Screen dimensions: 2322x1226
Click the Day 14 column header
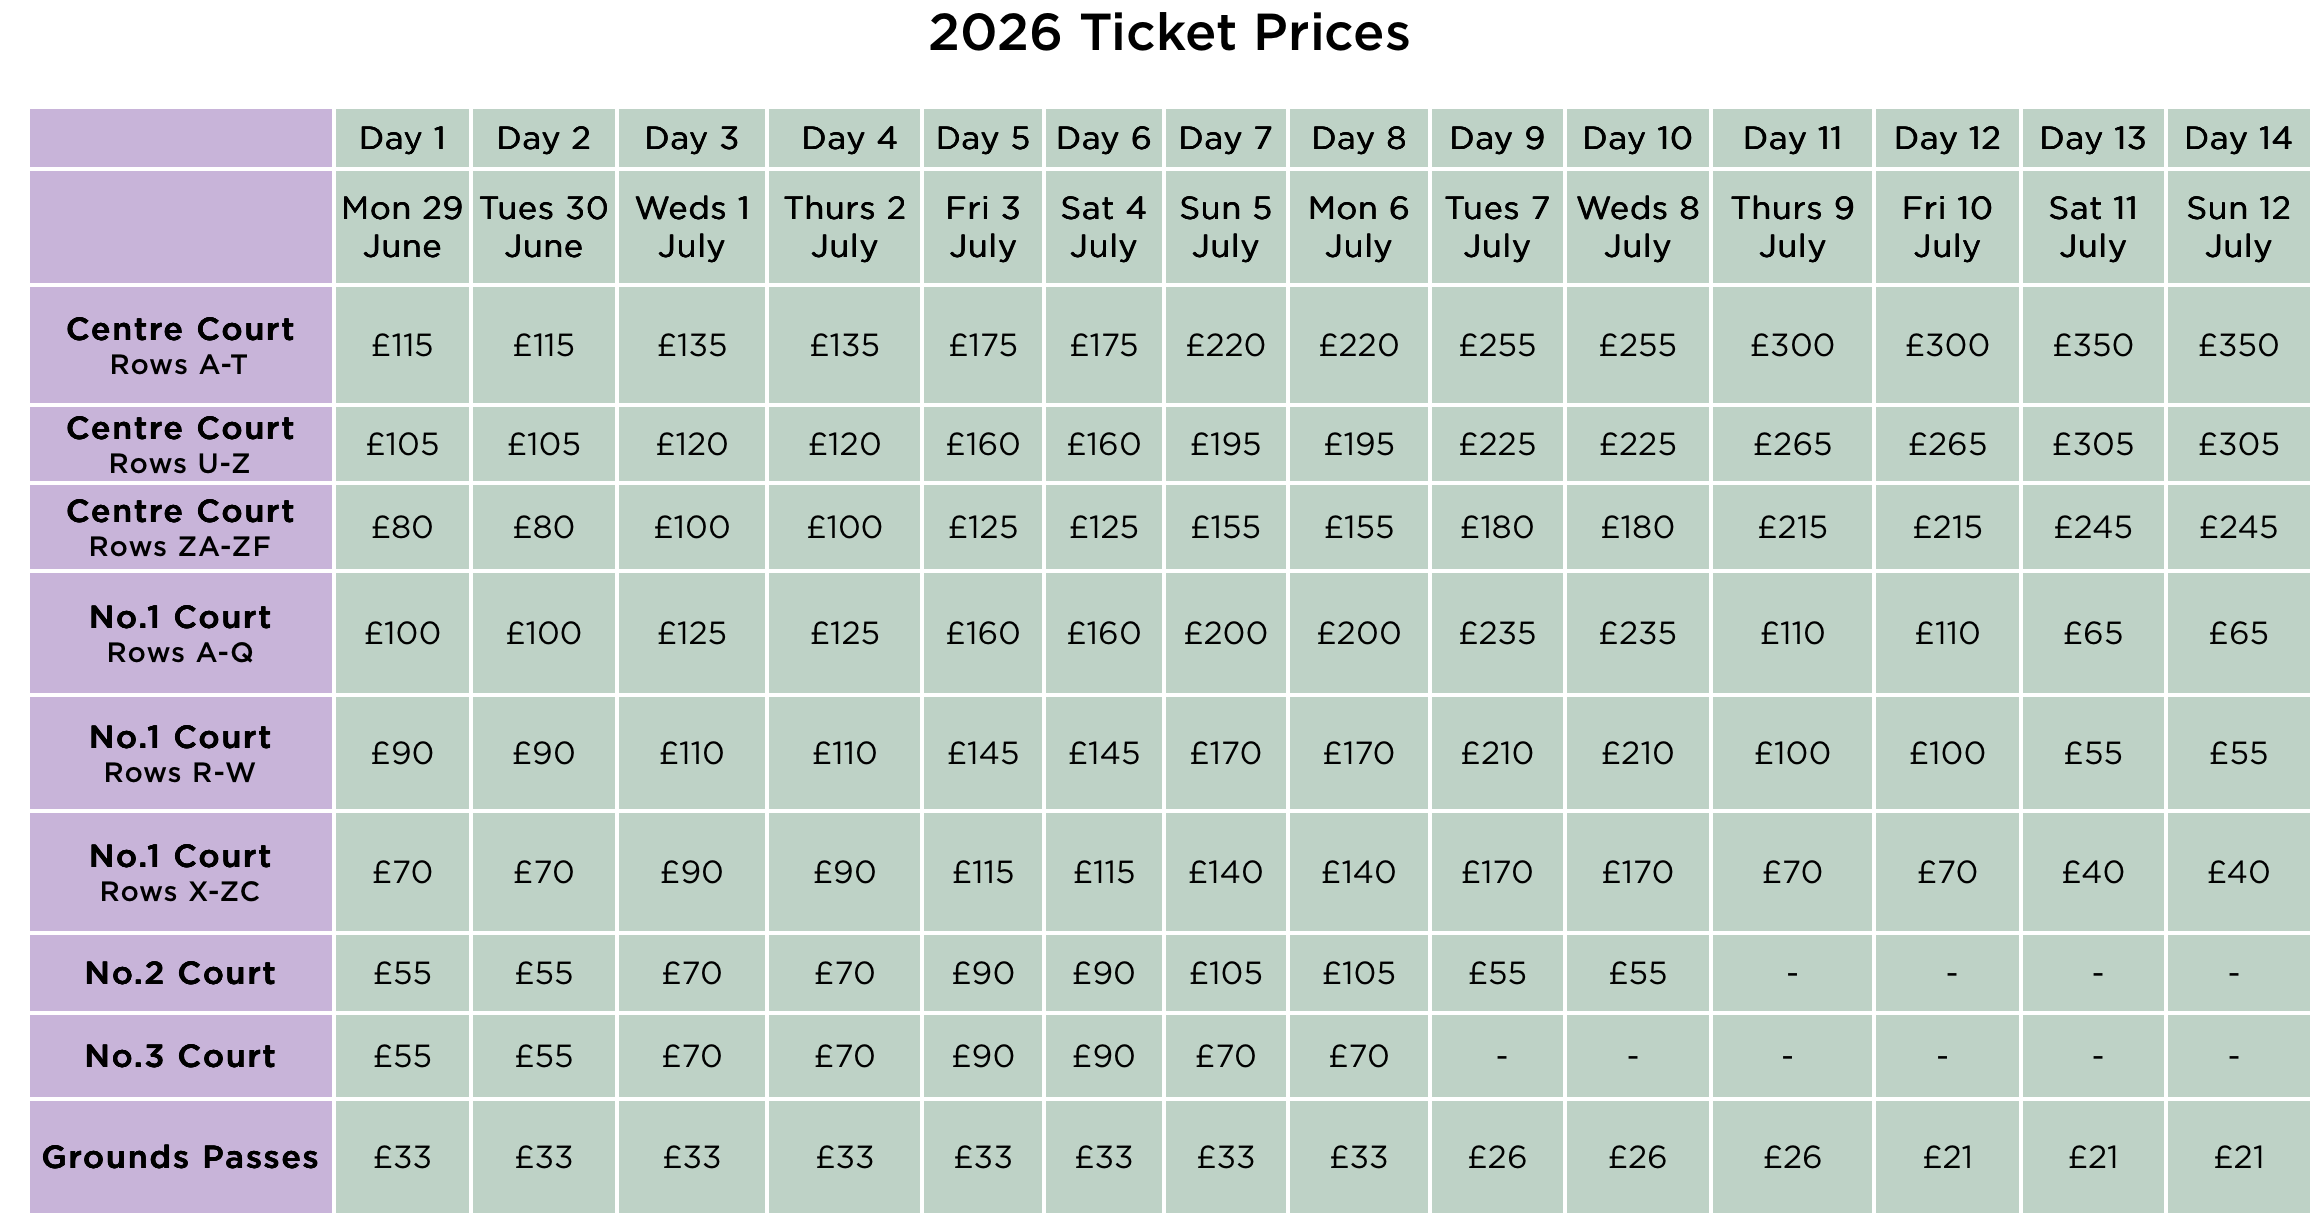[x=2238, y=138]
